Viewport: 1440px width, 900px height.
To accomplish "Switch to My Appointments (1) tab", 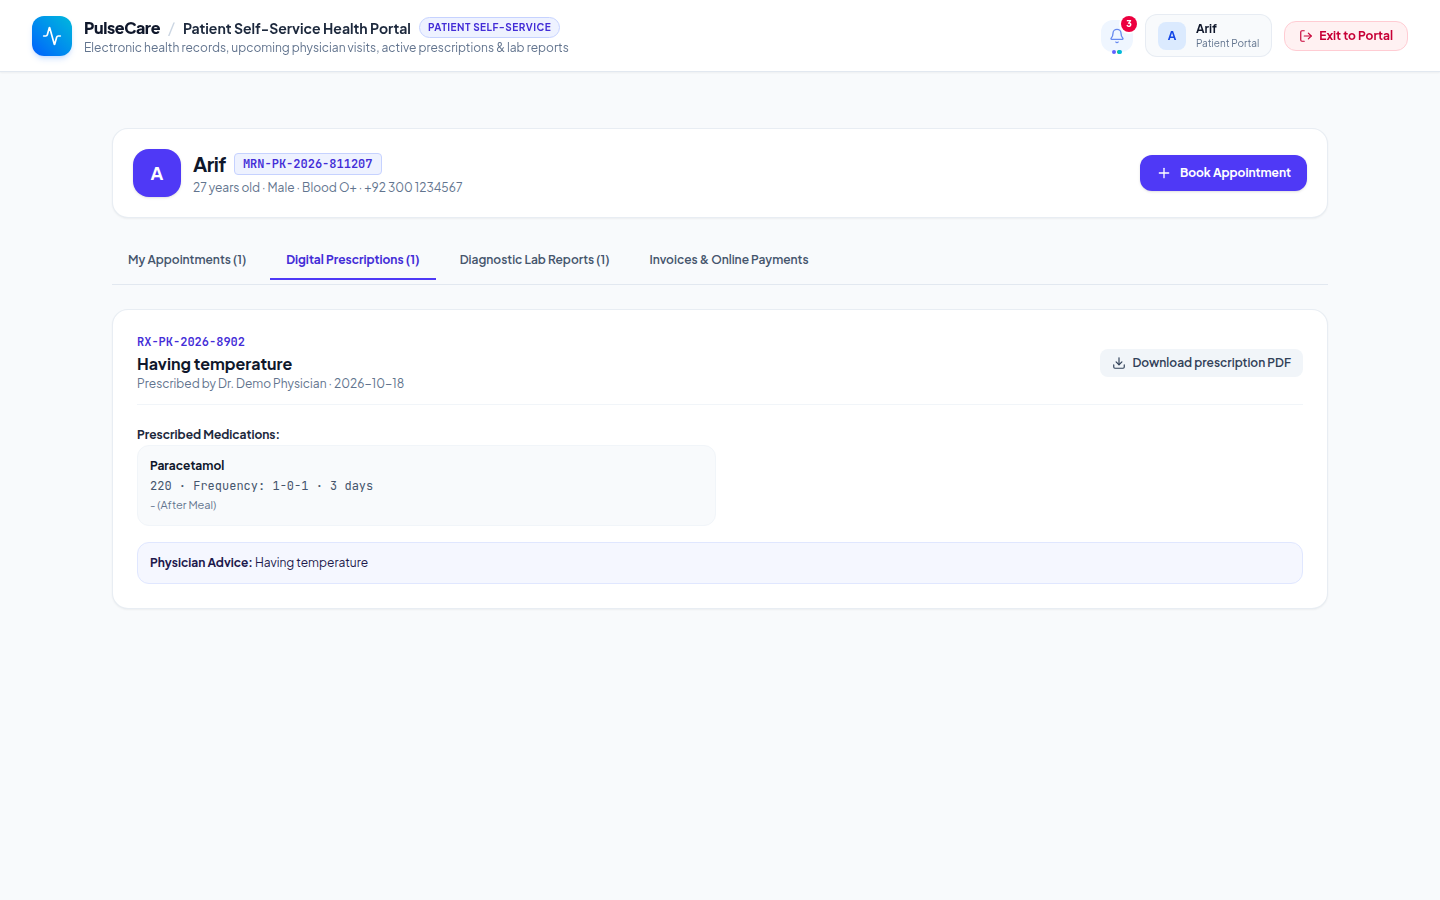I will [x=187, y=260].
